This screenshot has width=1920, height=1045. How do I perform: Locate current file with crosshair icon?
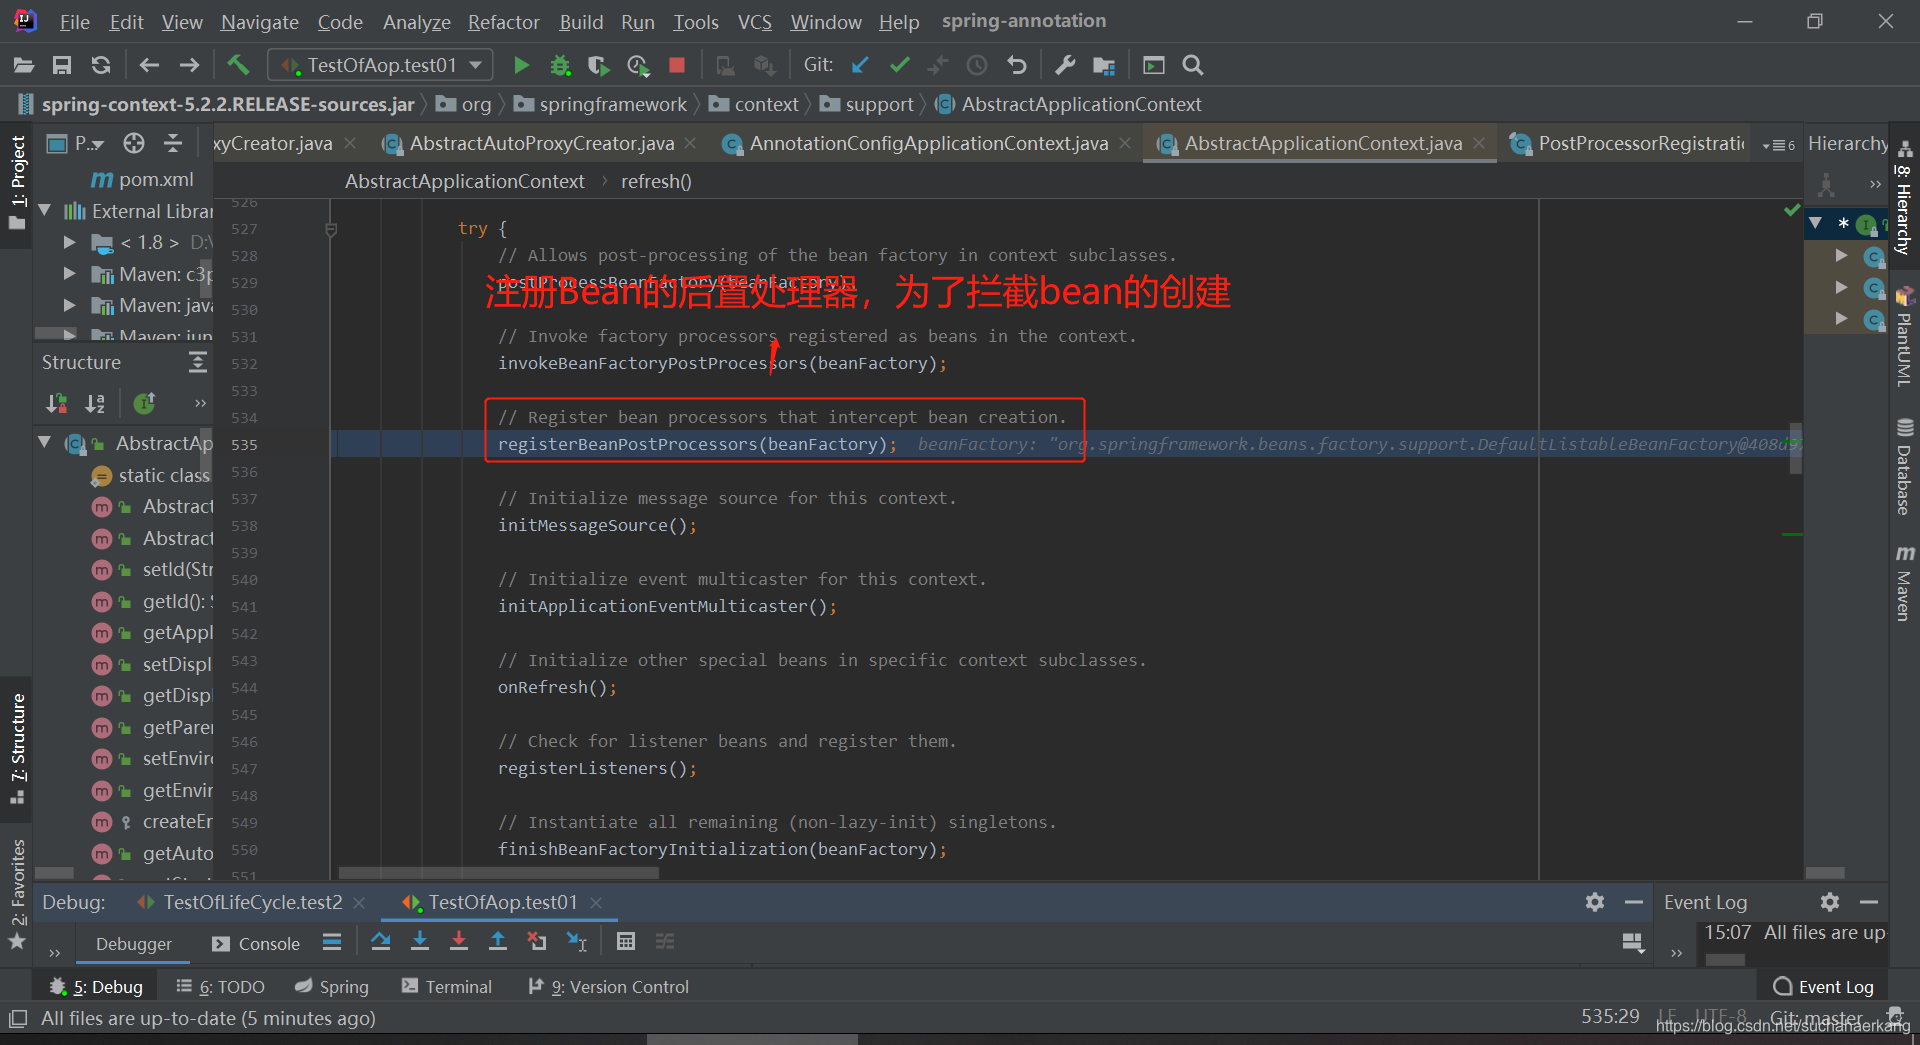point(134,143)
